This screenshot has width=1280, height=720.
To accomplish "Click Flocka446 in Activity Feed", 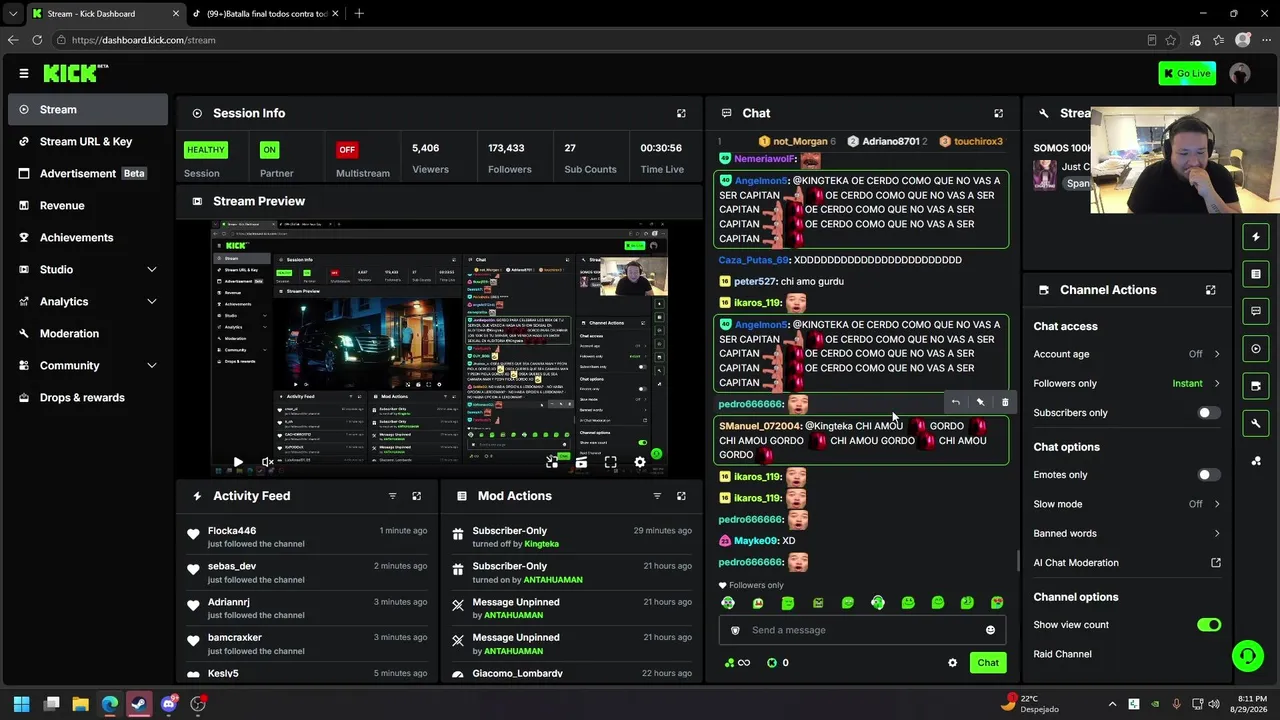I will coord(232,531).
